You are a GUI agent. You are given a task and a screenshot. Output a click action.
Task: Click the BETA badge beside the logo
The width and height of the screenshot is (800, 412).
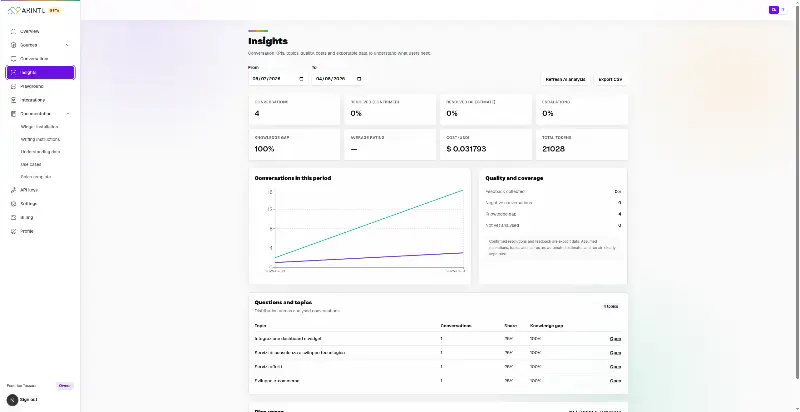55,10
